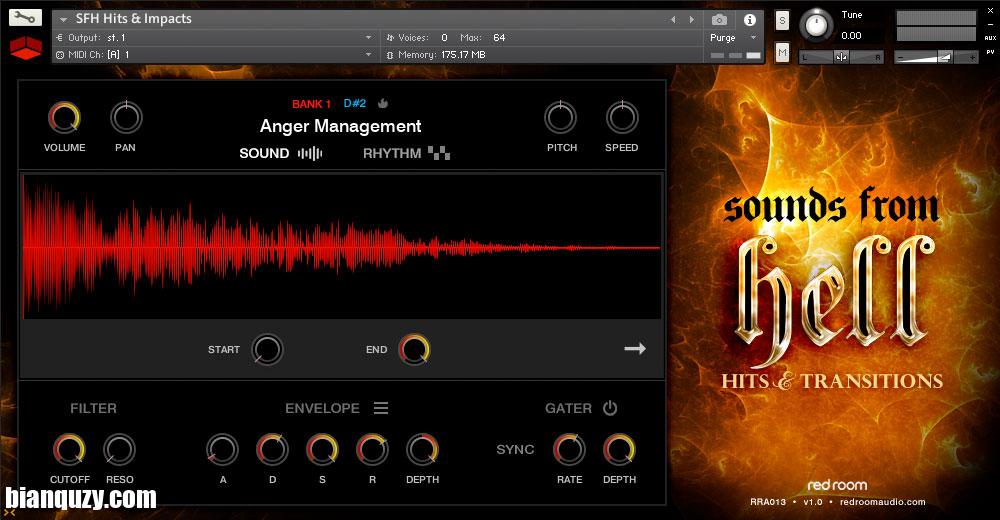Go to previous instrument preset arrow
Viewport: 1000px width, 520px height.
tap(673, 20)
